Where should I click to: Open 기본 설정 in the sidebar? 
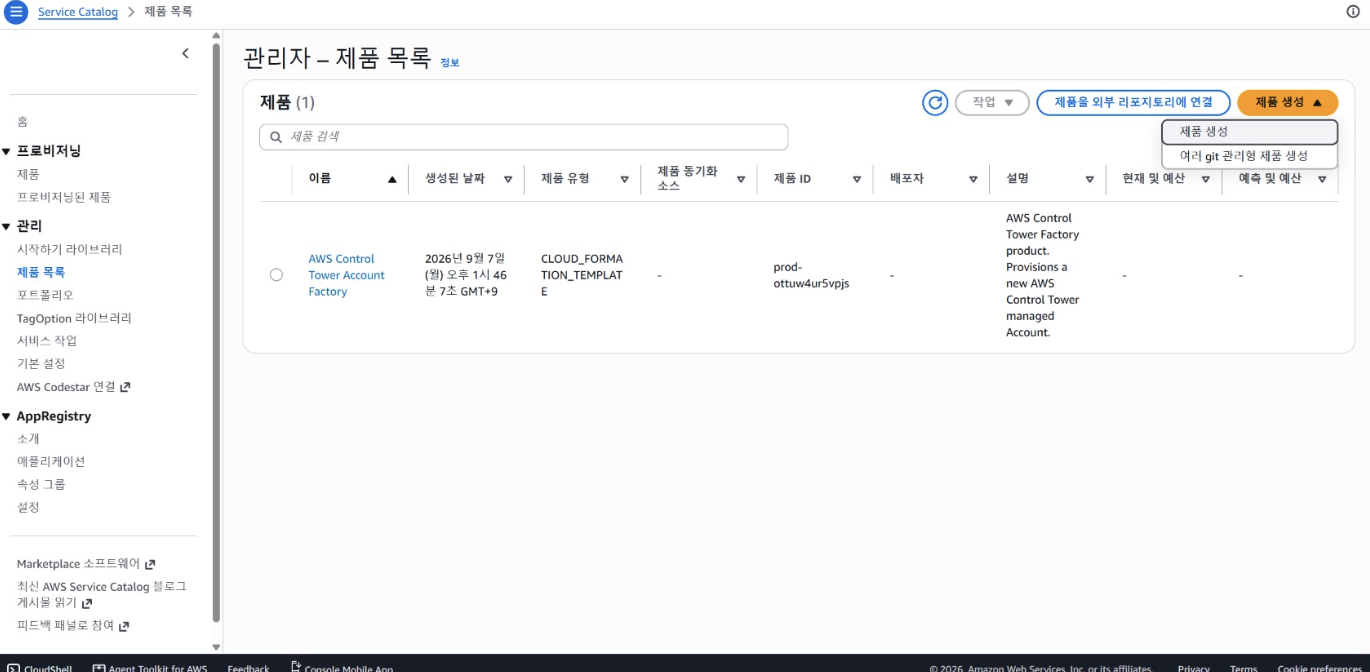(x=41, y=364)
